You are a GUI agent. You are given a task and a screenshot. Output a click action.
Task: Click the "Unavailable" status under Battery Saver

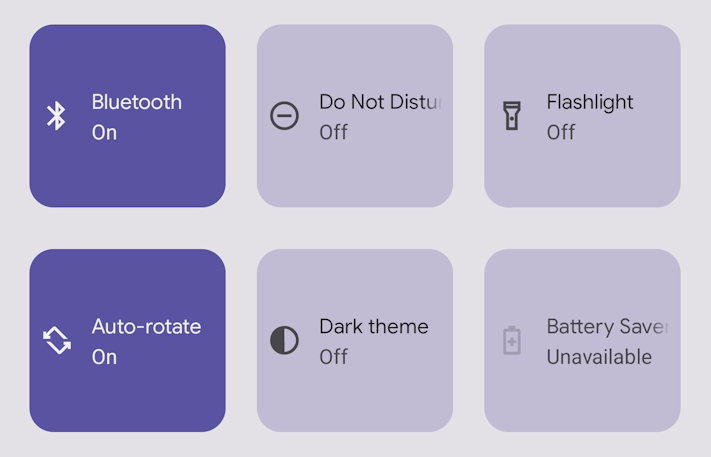(599, 357)
